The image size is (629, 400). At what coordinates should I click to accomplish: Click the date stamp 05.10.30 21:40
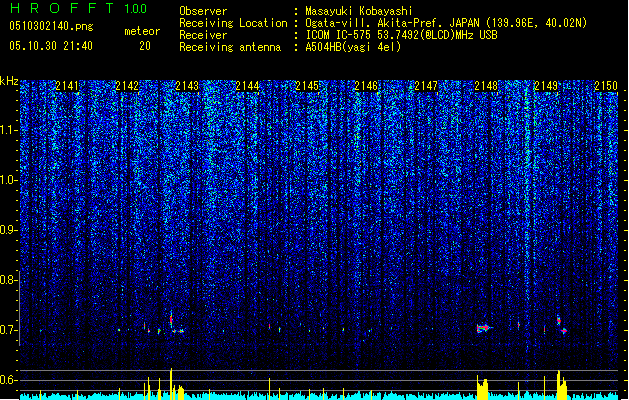[x=51, y=46]
